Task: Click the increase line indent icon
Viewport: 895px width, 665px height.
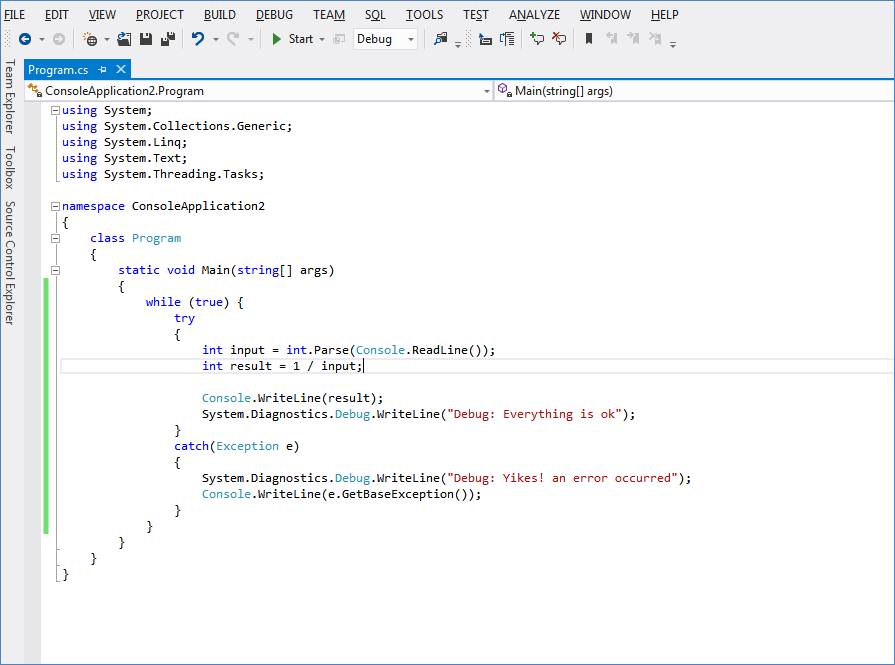Action: [x=507, y=39]
